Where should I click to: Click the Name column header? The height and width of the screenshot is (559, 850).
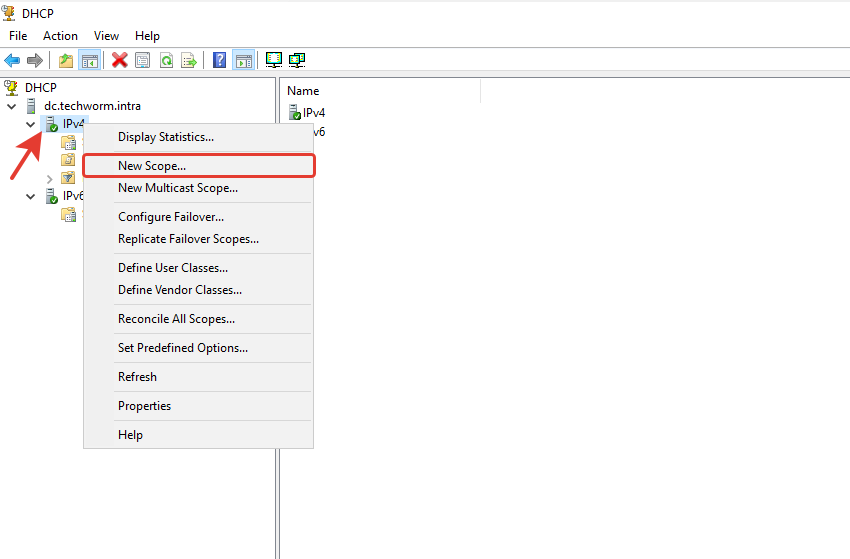coord(303,91)
